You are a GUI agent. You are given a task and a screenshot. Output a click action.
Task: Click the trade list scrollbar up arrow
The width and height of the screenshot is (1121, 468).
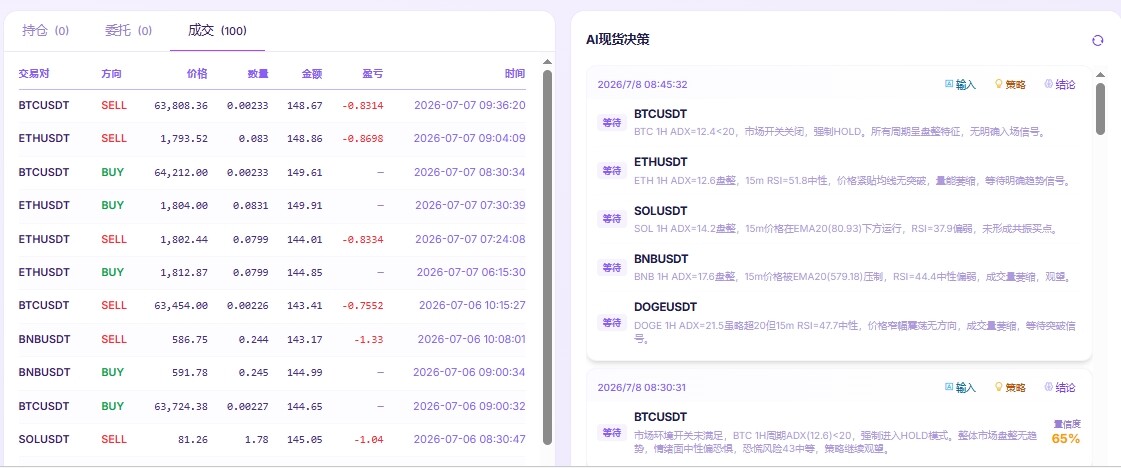tap(548, 62)
